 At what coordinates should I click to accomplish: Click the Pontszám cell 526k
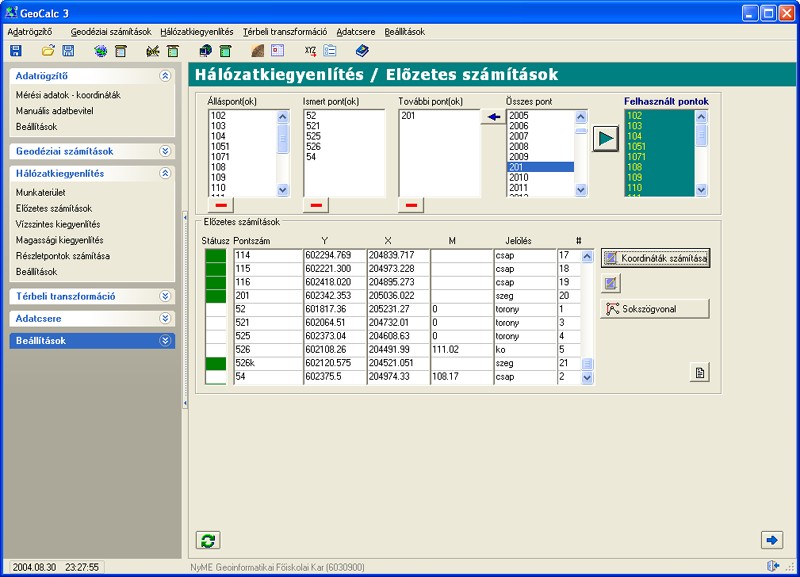point(268,363)
